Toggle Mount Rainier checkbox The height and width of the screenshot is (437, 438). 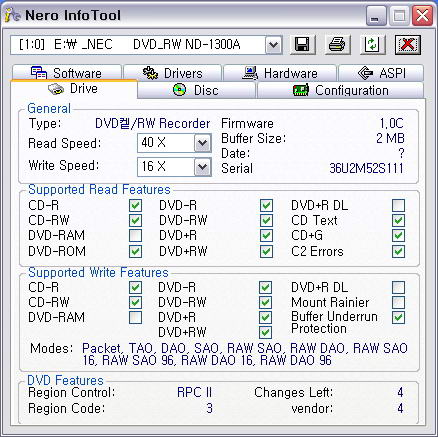coord(399,302)
